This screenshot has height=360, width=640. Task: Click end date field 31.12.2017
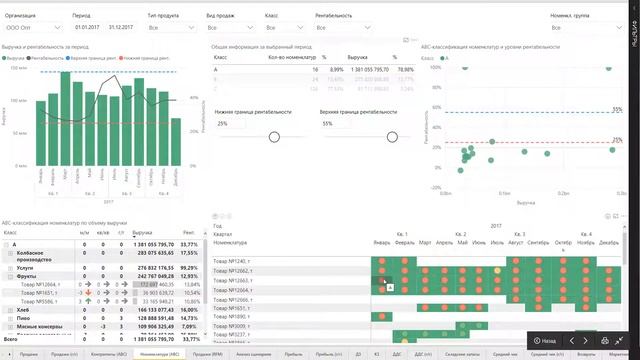[x=121, y=27]
